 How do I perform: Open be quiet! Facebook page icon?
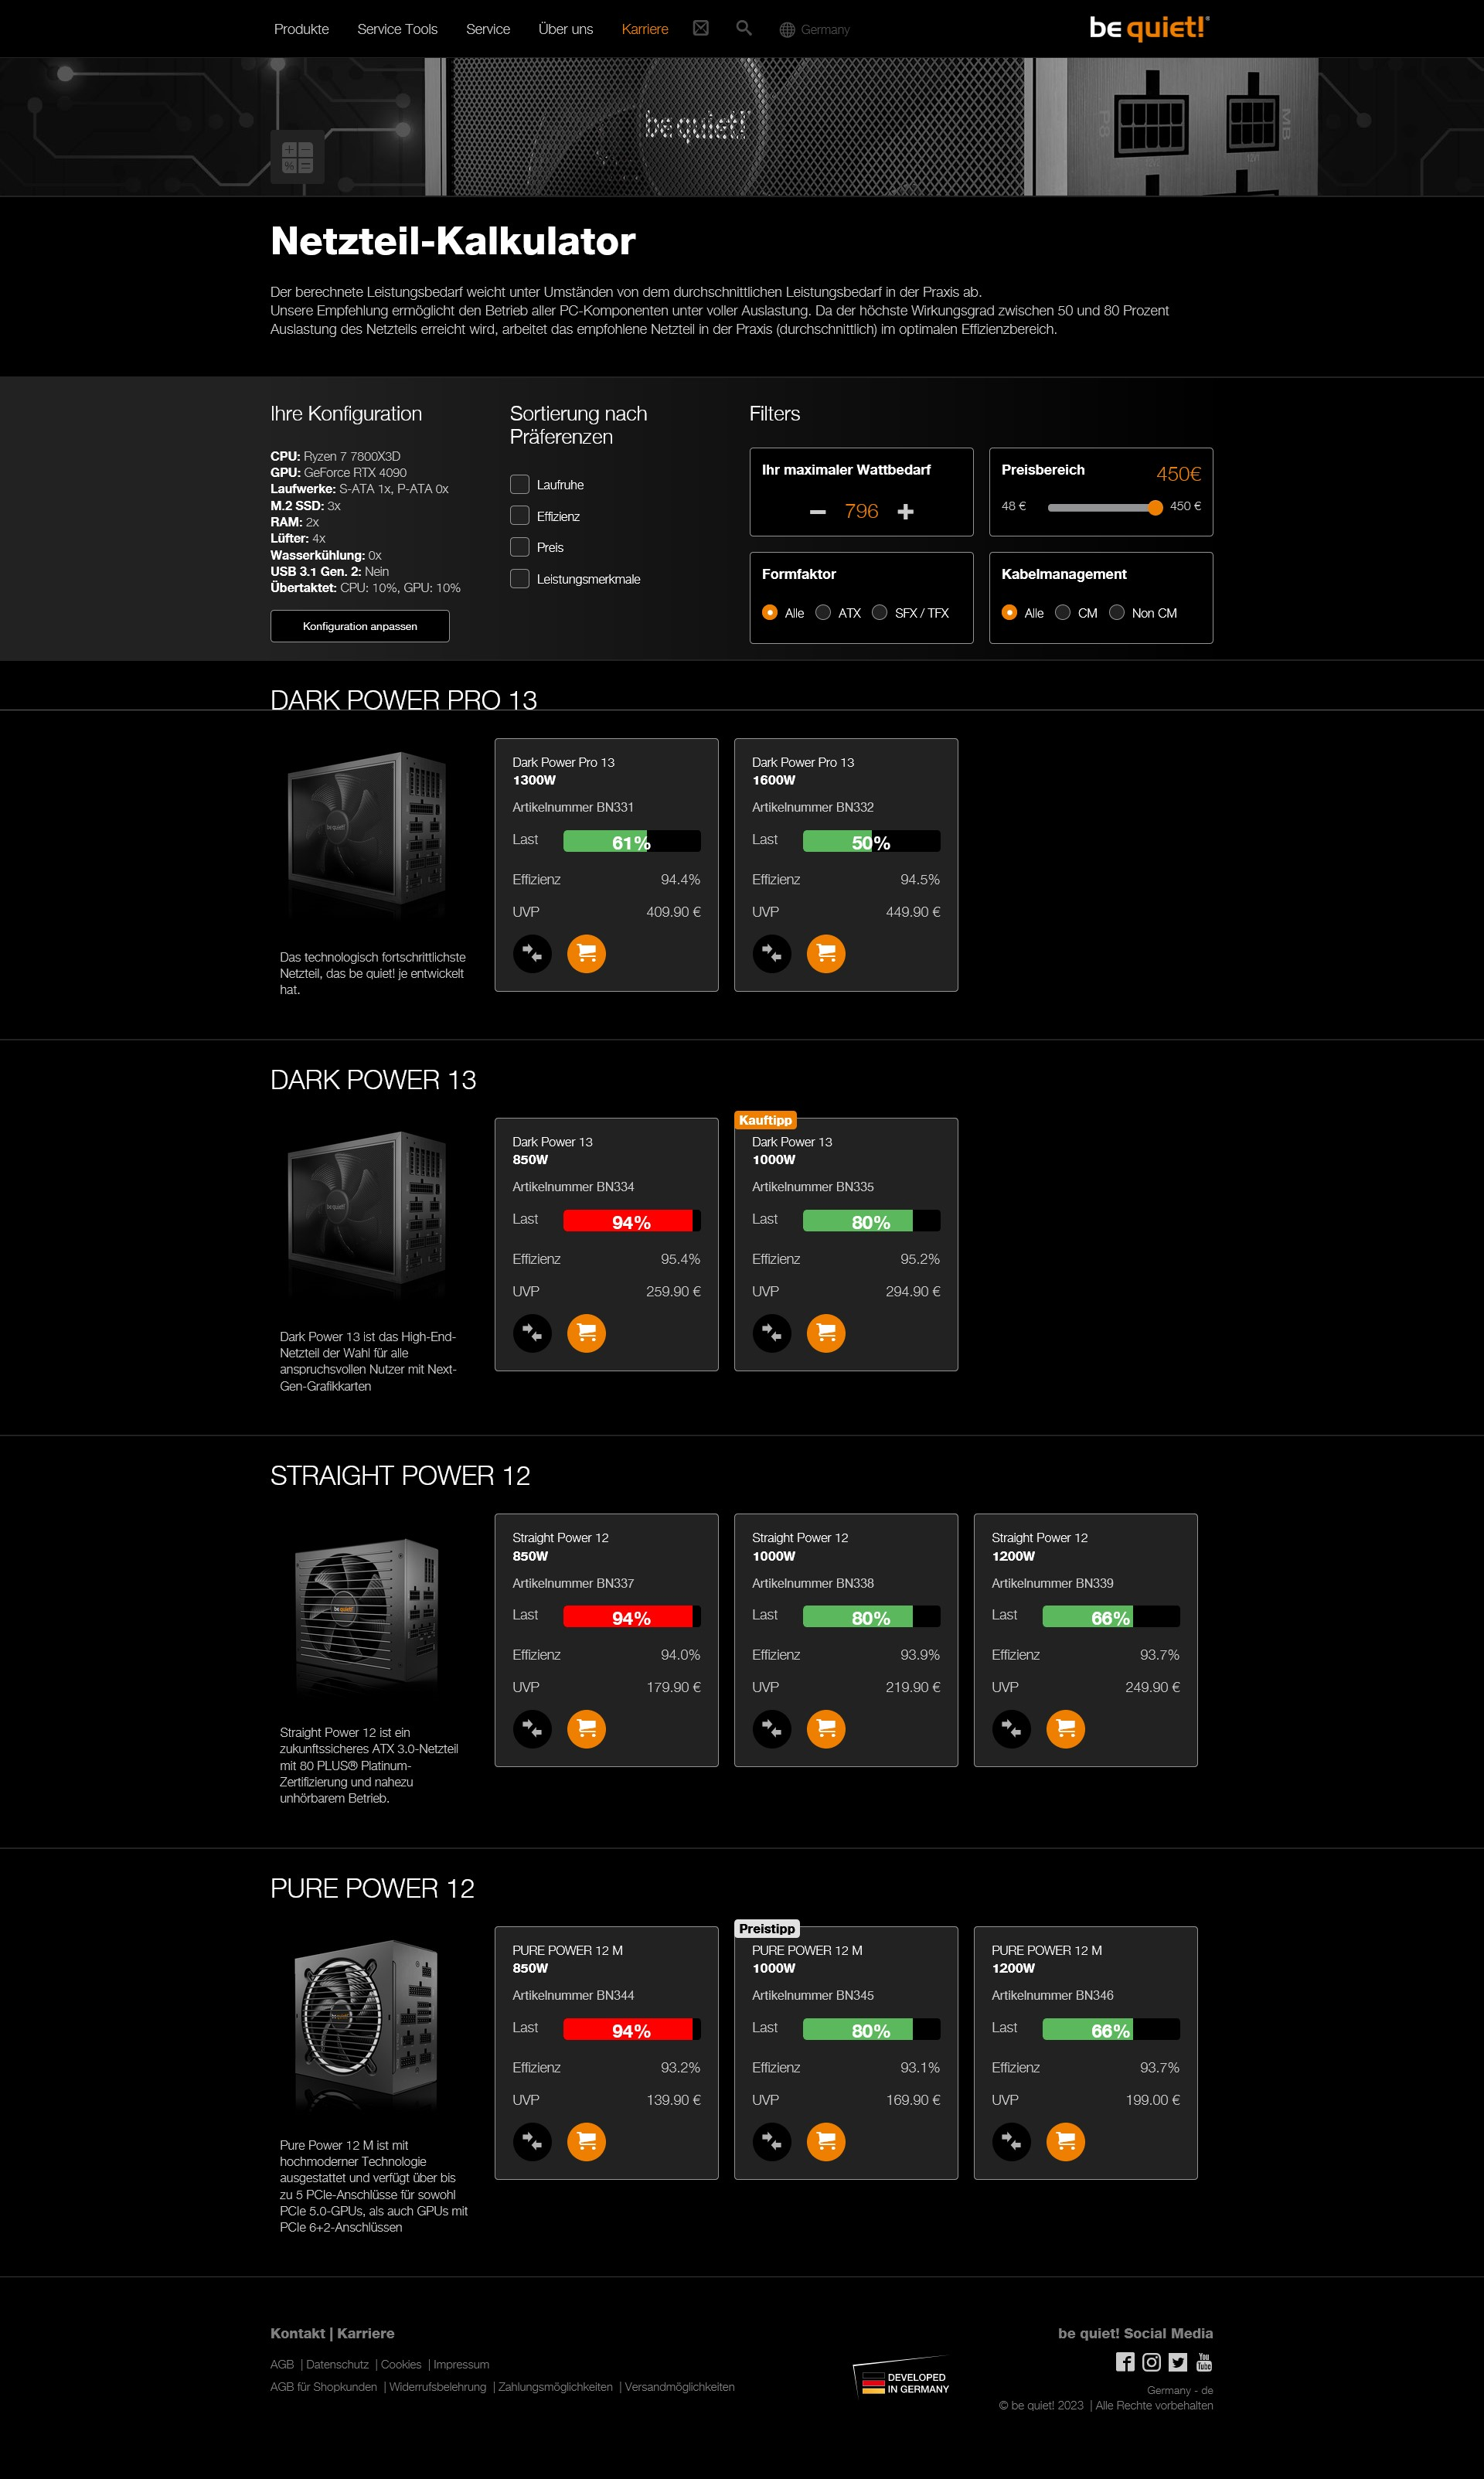point(1125,2361)
